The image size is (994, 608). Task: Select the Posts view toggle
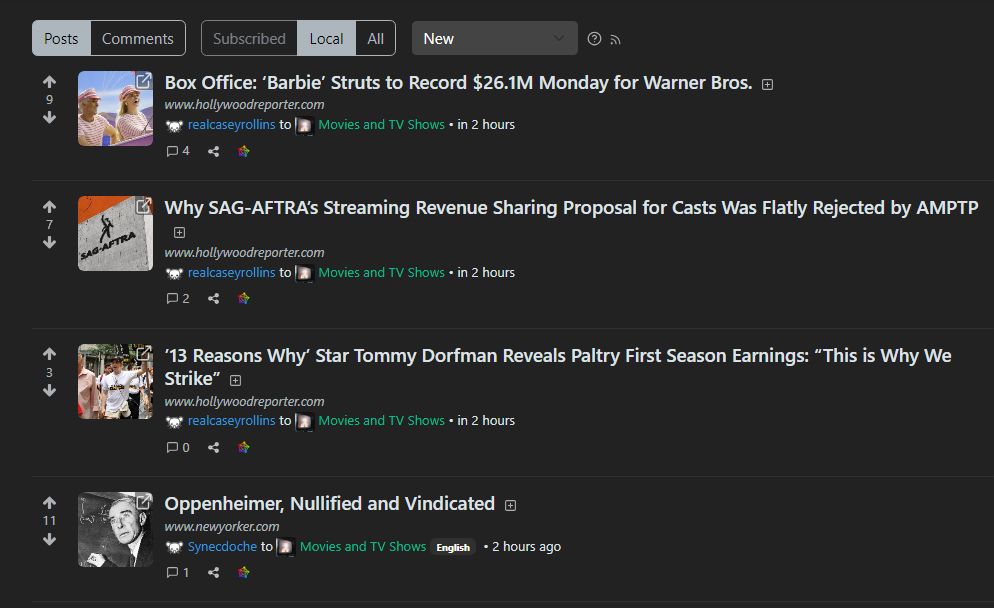(x=61, y=38)
